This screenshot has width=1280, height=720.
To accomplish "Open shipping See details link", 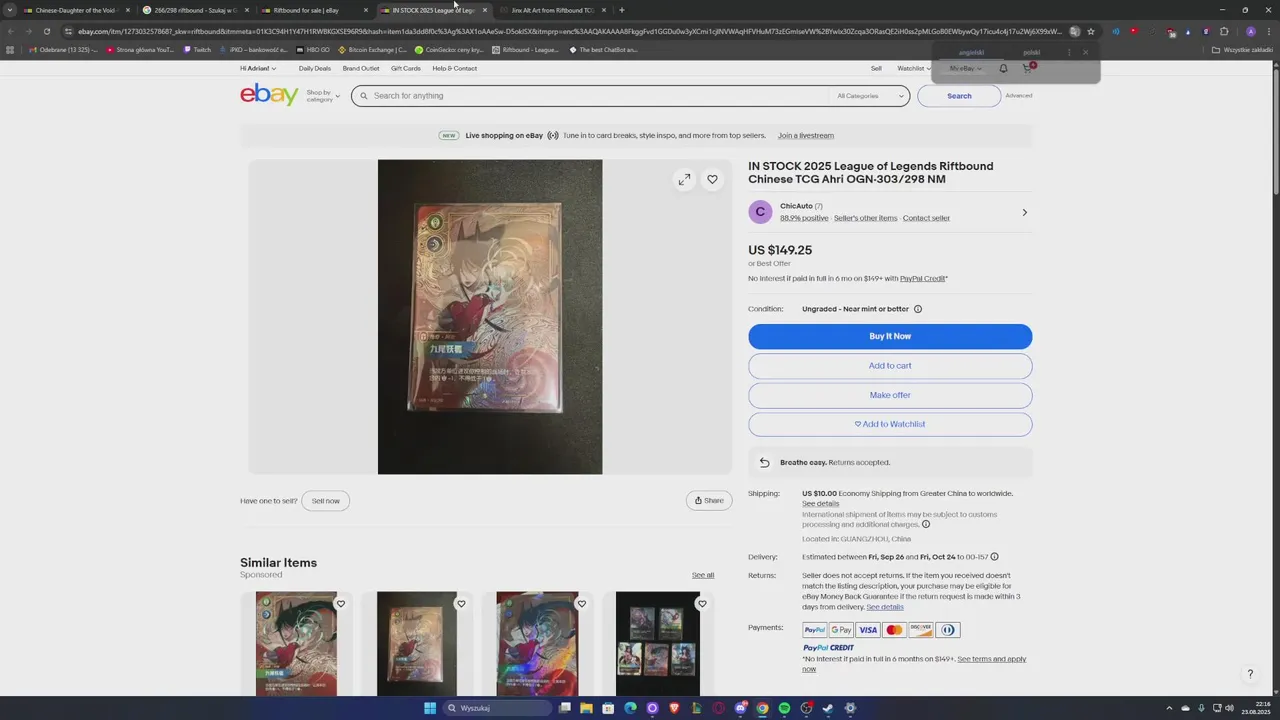I will (x=820, y=504).
